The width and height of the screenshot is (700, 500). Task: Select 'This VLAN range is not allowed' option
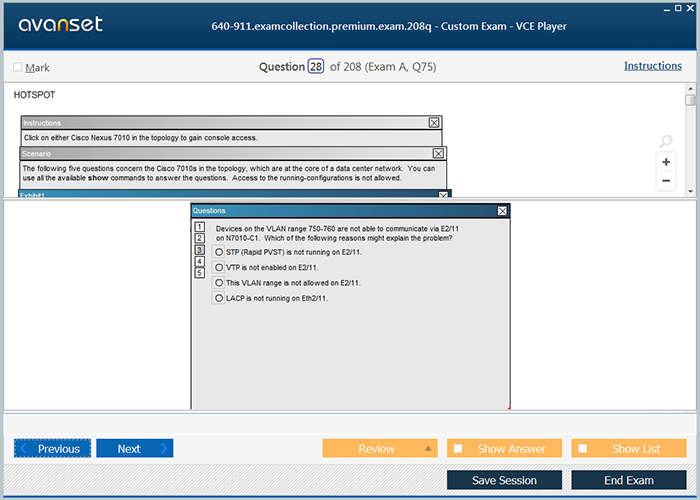coord(219,283)
